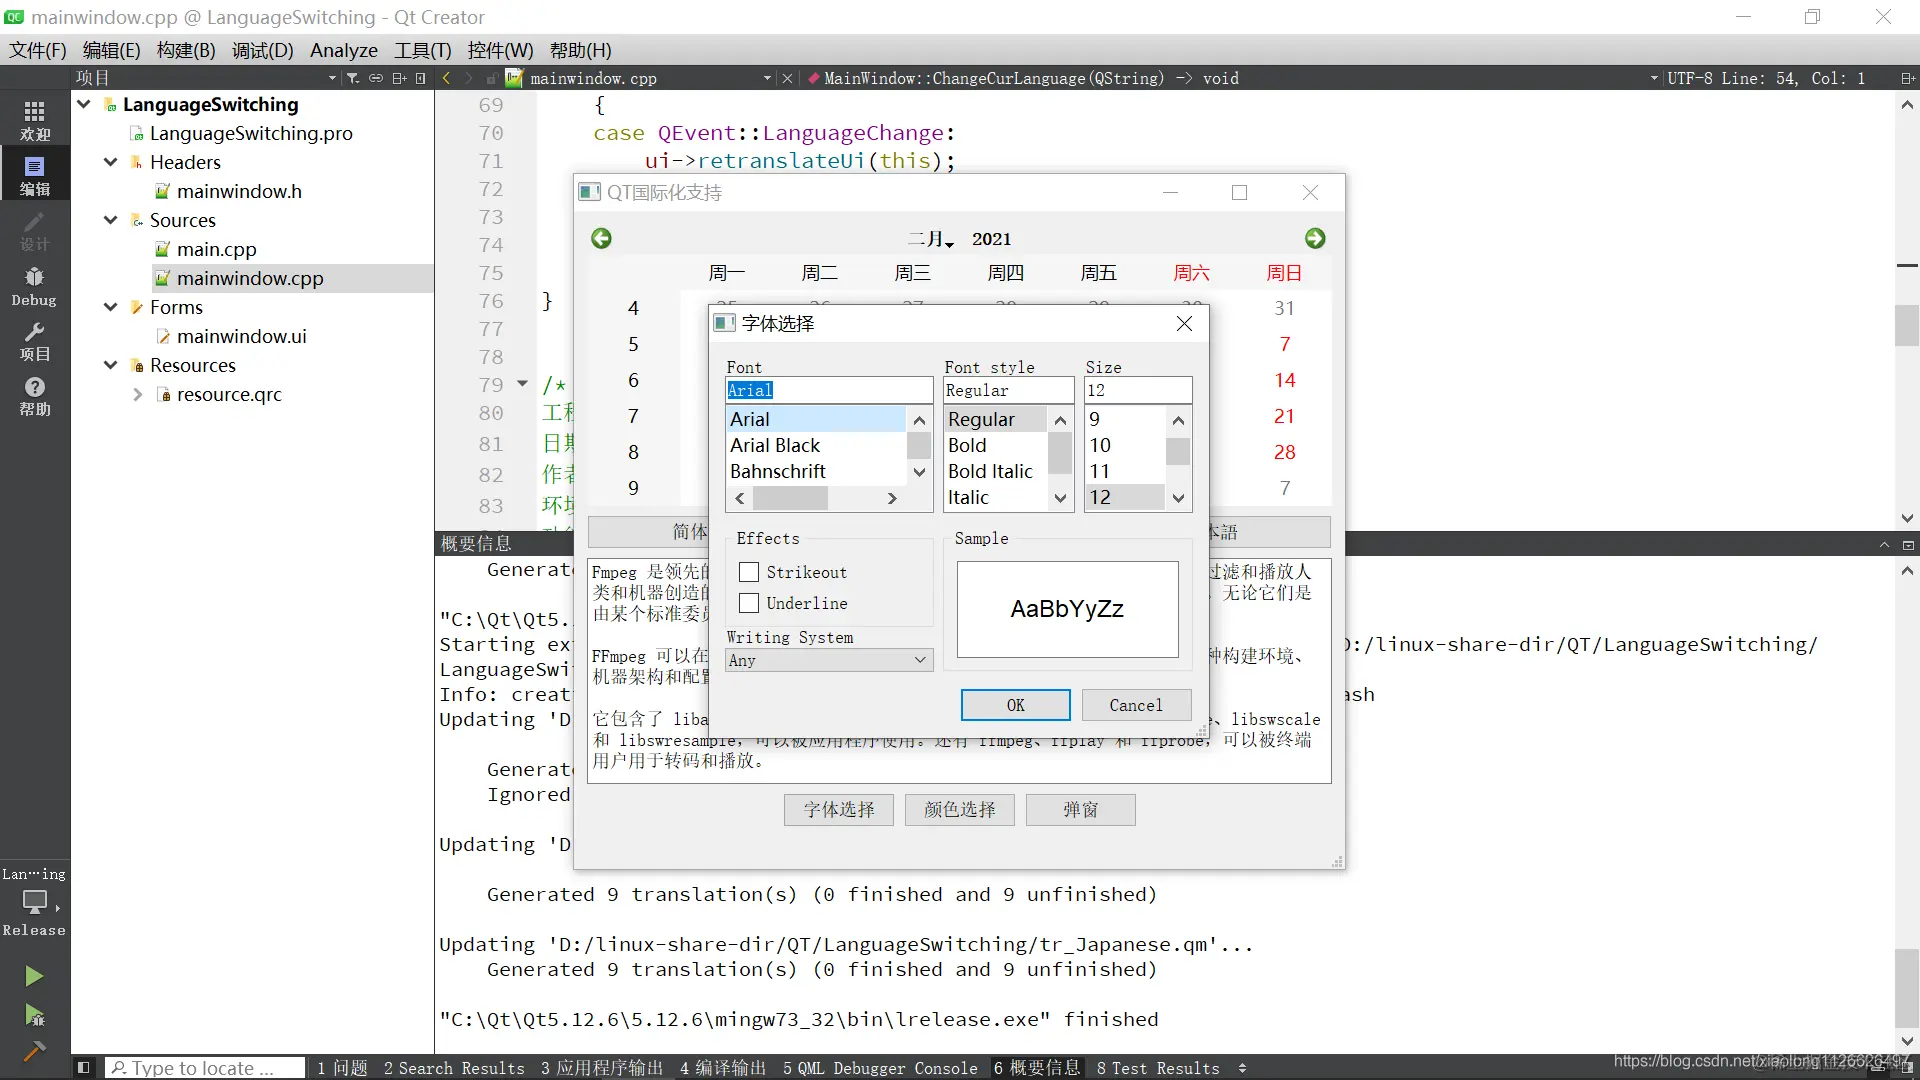
Task: Collapse the Headers folder in tree
Action: tap(111, 162)
